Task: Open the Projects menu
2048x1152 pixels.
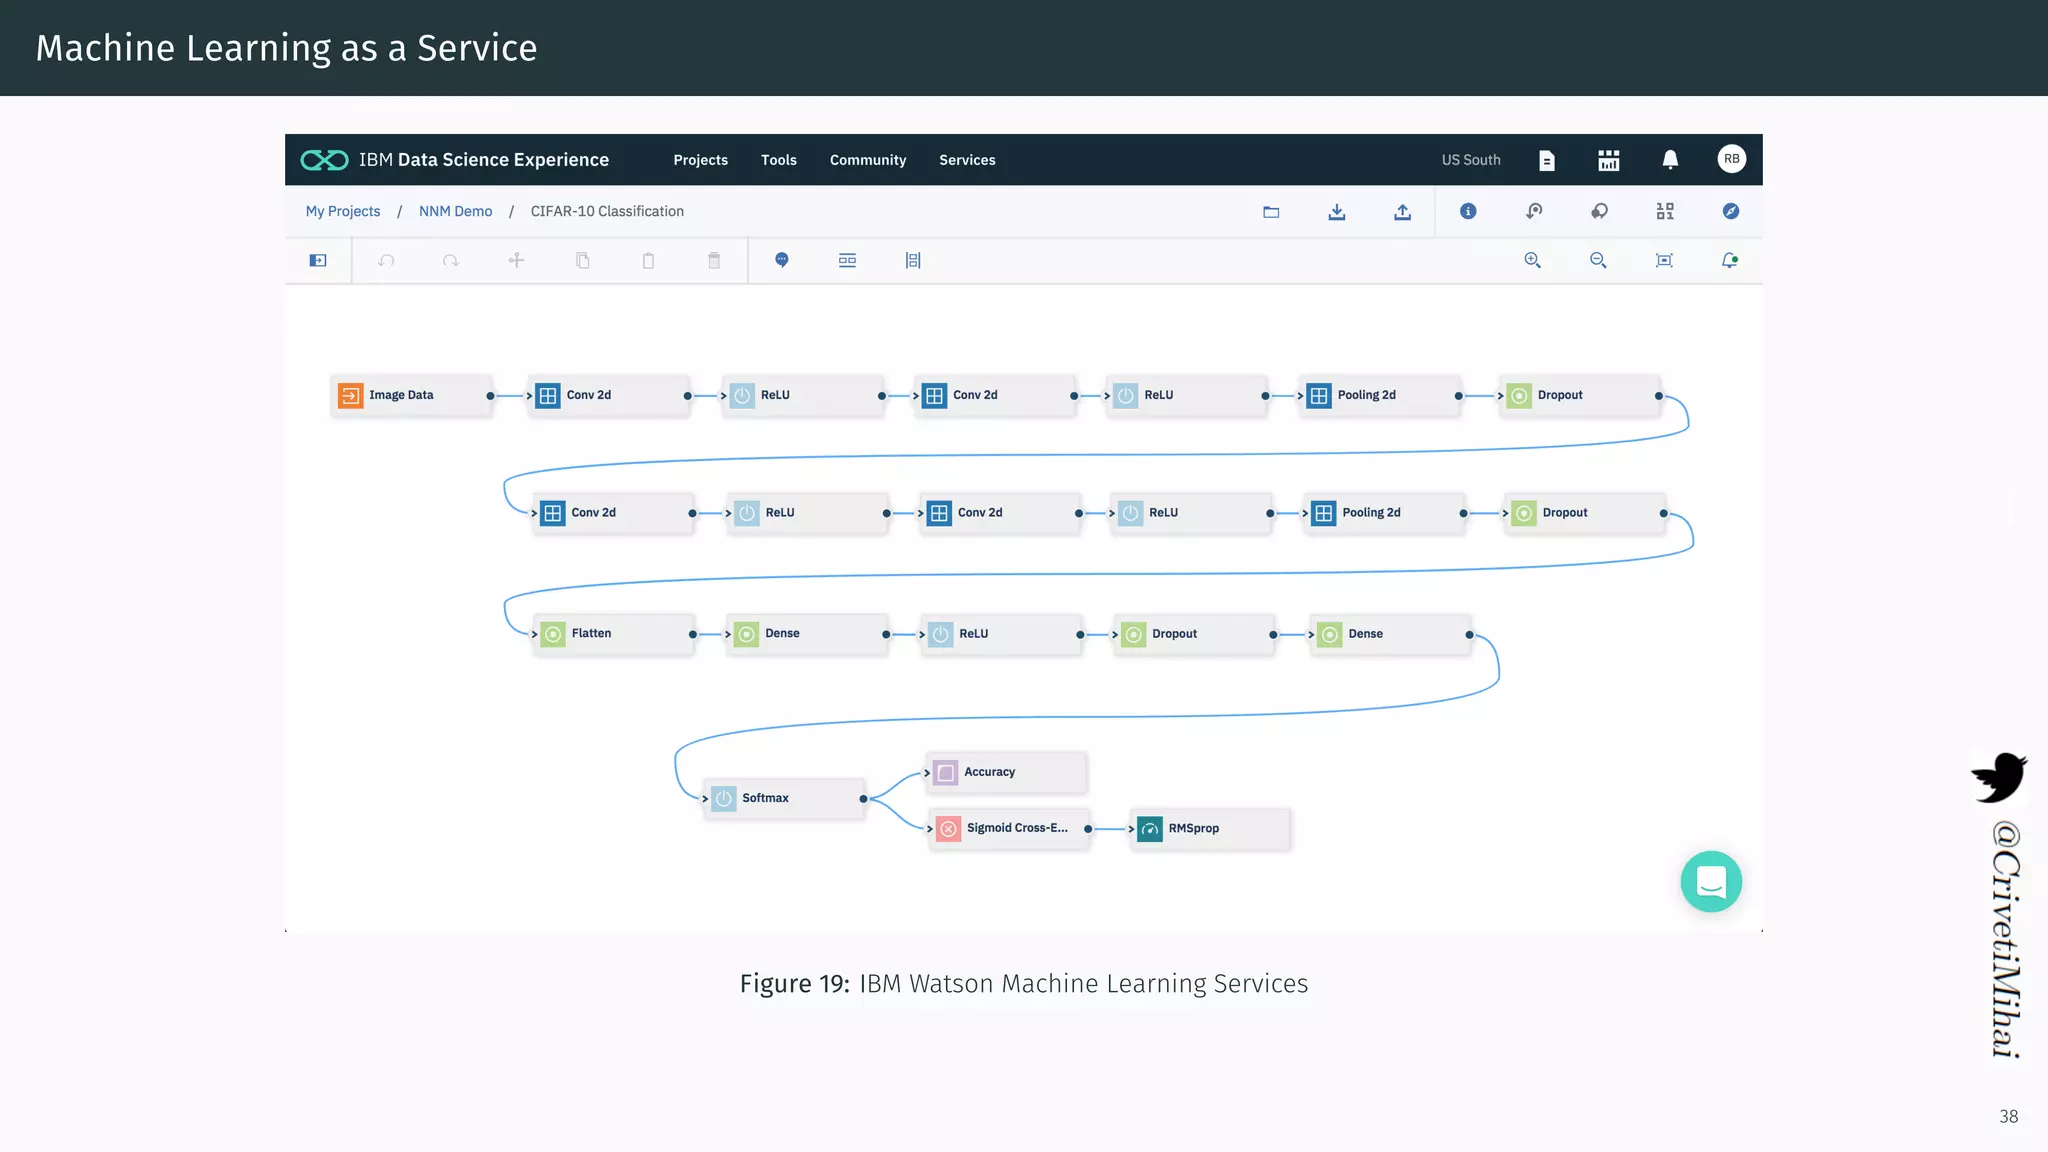Action: tap(700, 160)
